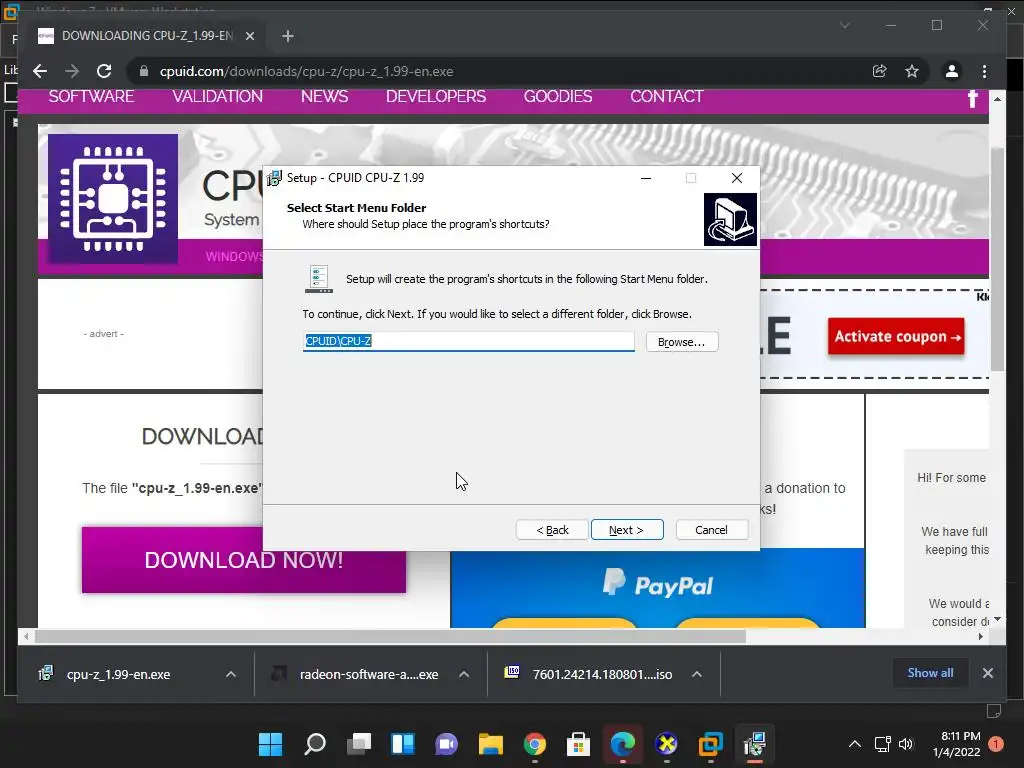
Task: Open Windows Start menu
Action: point(270,743)
